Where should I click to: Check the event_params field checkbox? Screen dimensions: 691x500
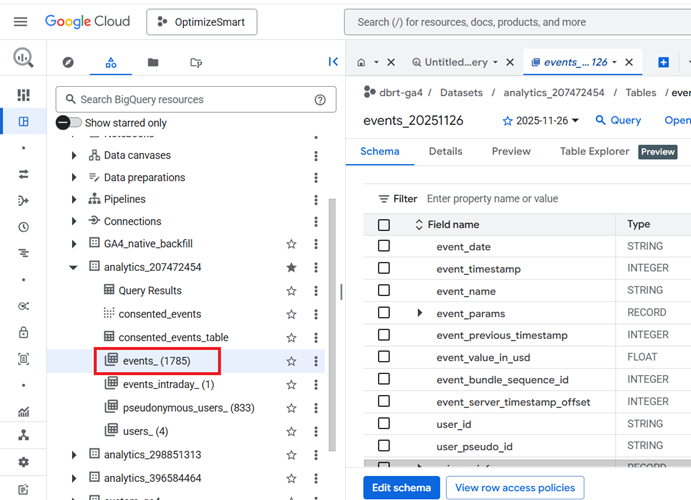[x=384, y=312]
